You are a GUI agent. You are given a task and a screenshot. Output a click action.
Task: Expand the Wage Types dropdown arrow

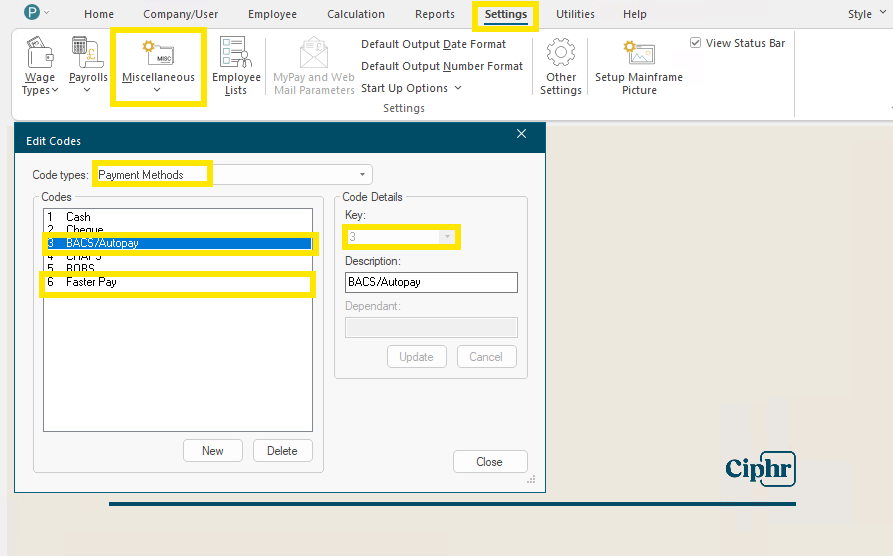(x=55, y=90)
